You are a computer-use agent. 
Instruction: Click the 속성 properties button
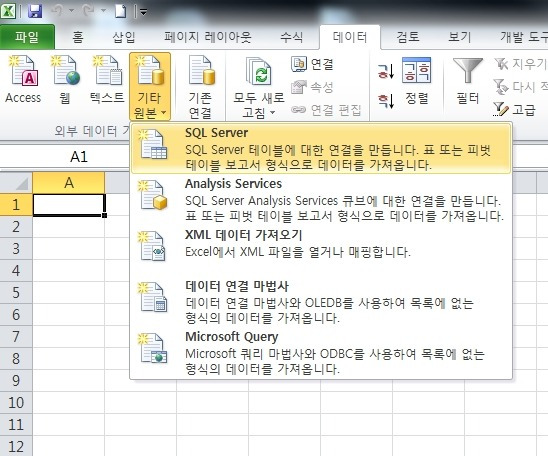point(312,87)
